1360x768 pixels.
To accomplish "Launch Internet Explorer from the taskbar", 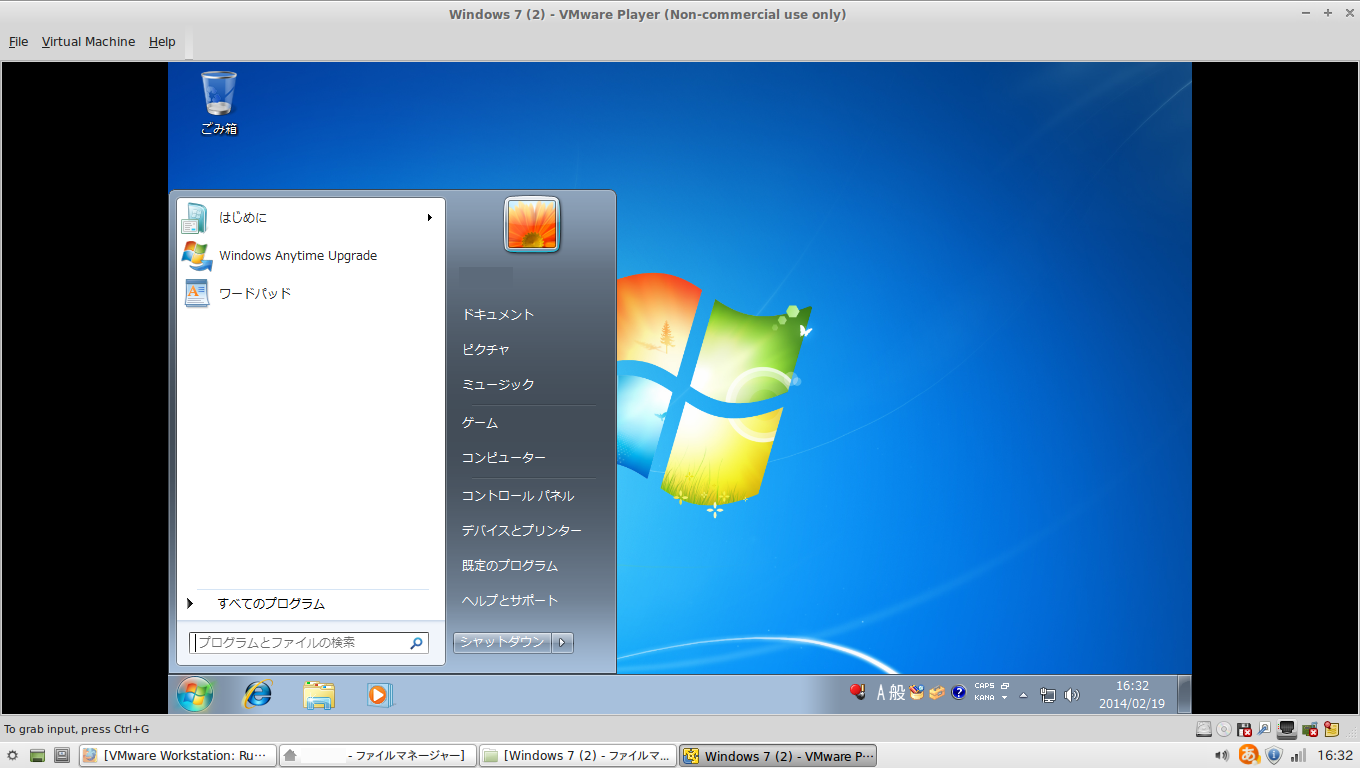I will (258, 694).
